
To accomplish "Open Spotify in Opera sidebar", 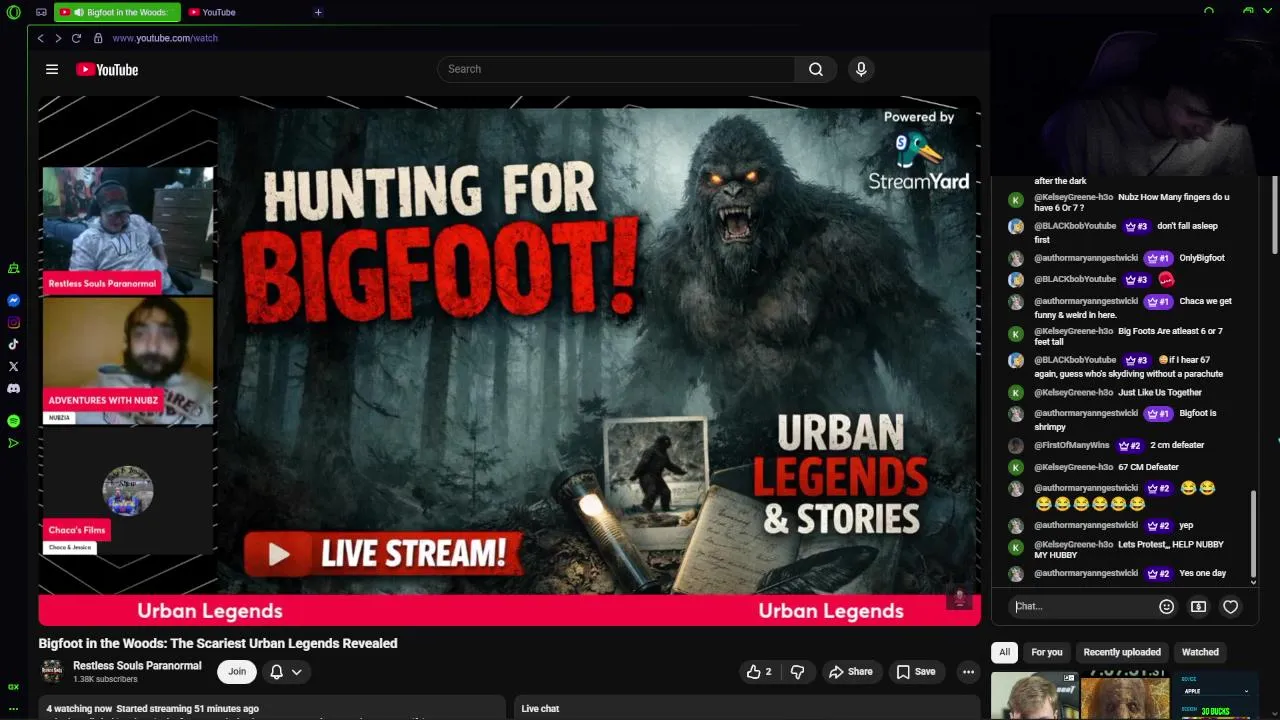I will [14, 421].
